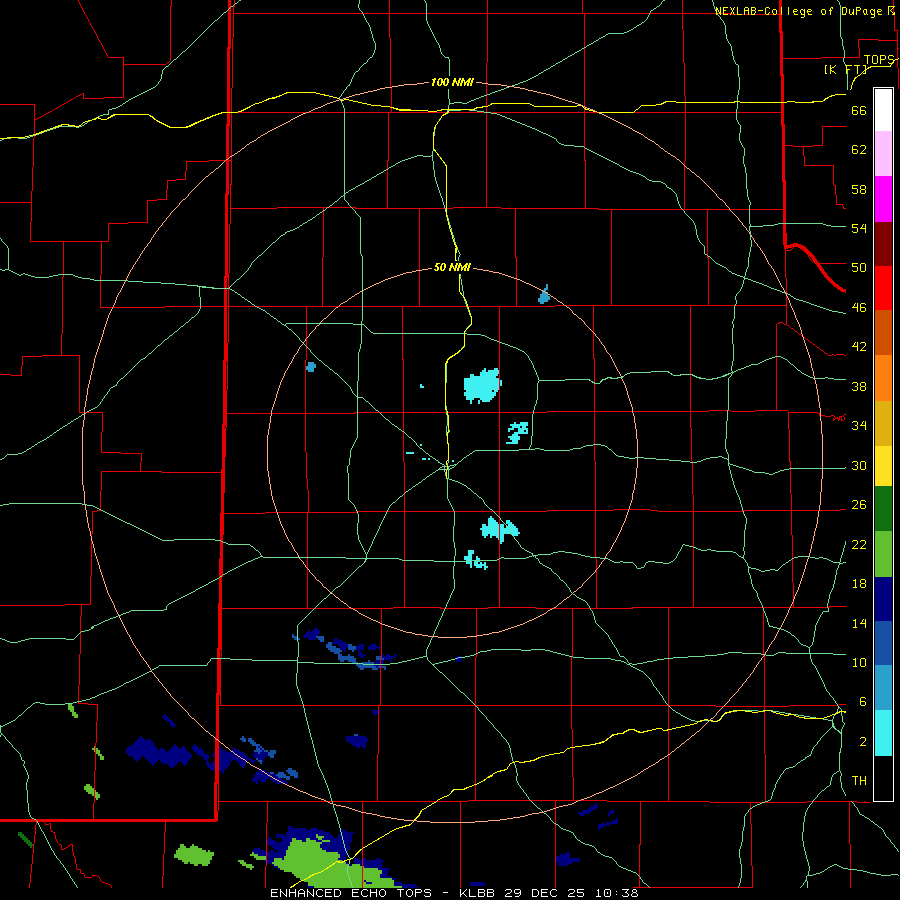This screenshot has width=900, height=900.
Task: Click the '46' legend label
Action: pyautogui.click(x=859, y=308)
